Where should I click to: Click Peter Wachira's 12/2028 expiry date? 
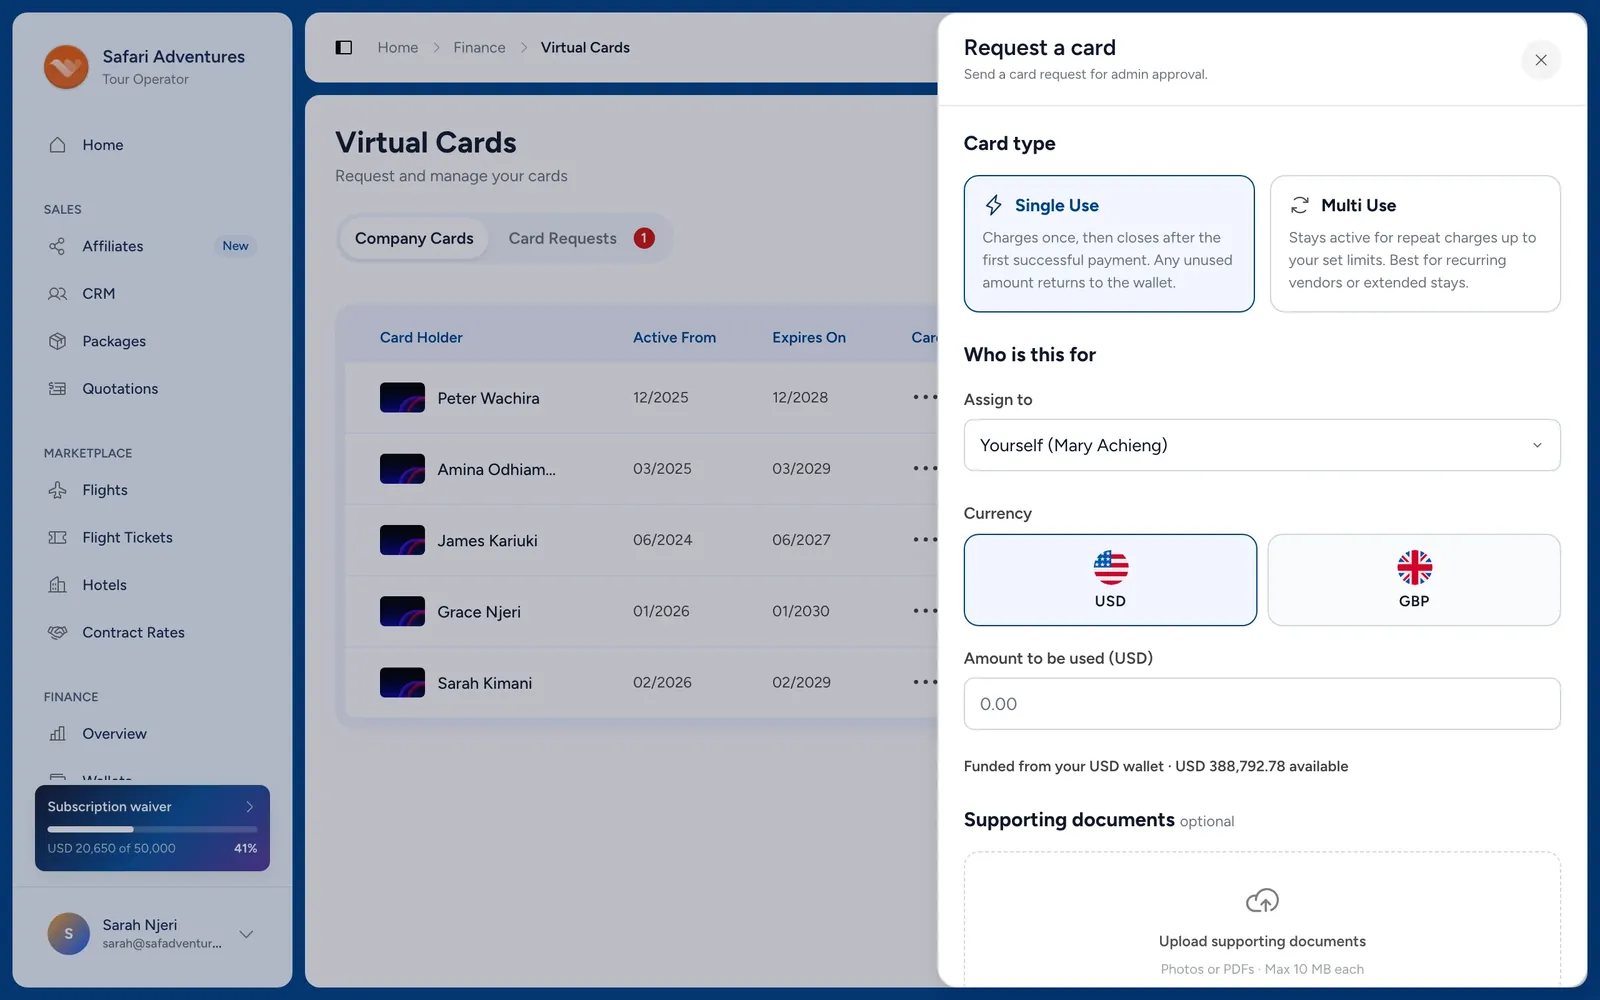tap(800, 397)
